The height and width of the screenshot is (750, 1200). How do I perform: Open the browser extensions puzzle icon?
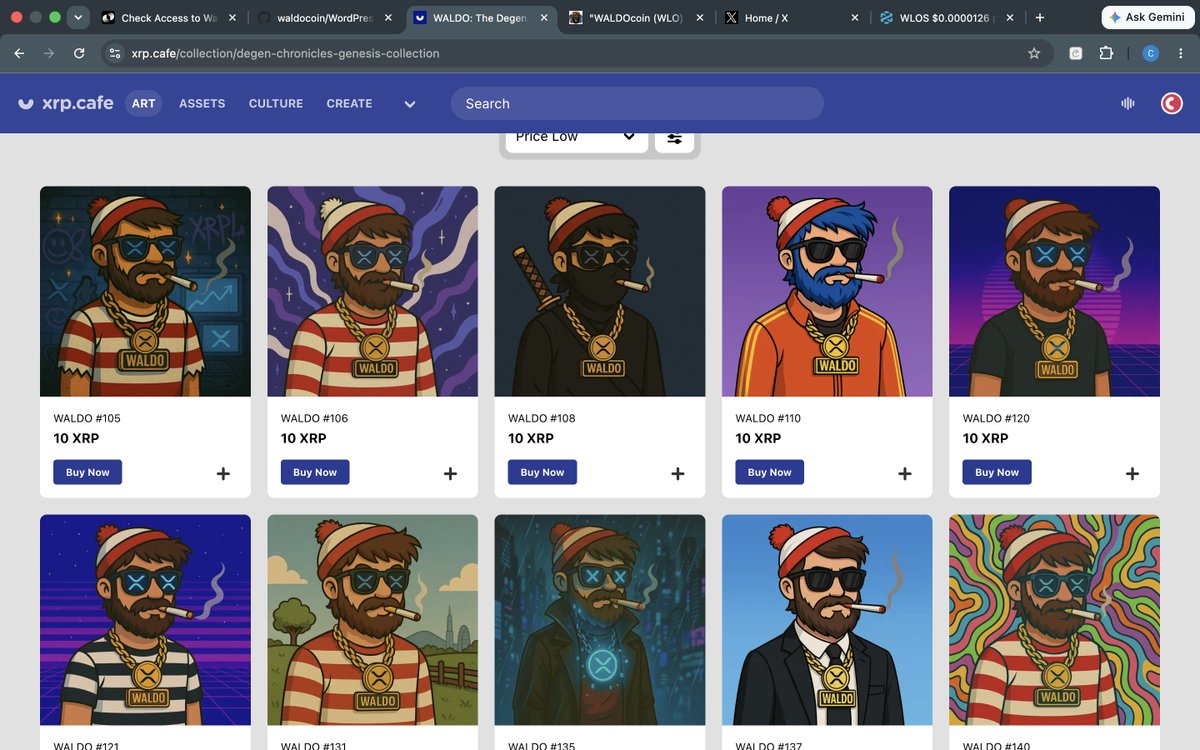(1106, 53)
